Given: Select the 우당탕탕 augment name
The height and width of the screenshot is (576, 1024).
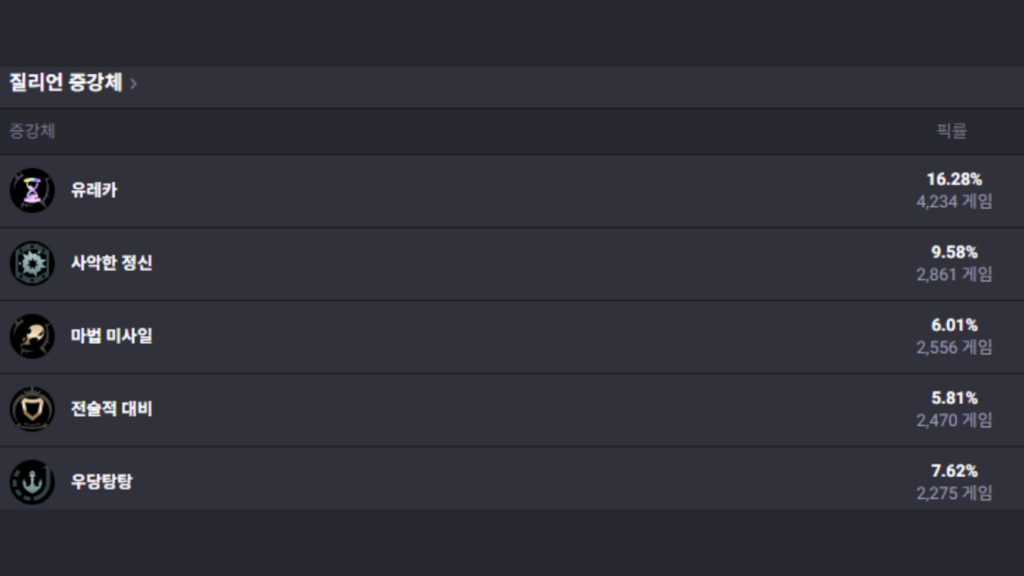Looking at the screenshot, I should [101, 482].
